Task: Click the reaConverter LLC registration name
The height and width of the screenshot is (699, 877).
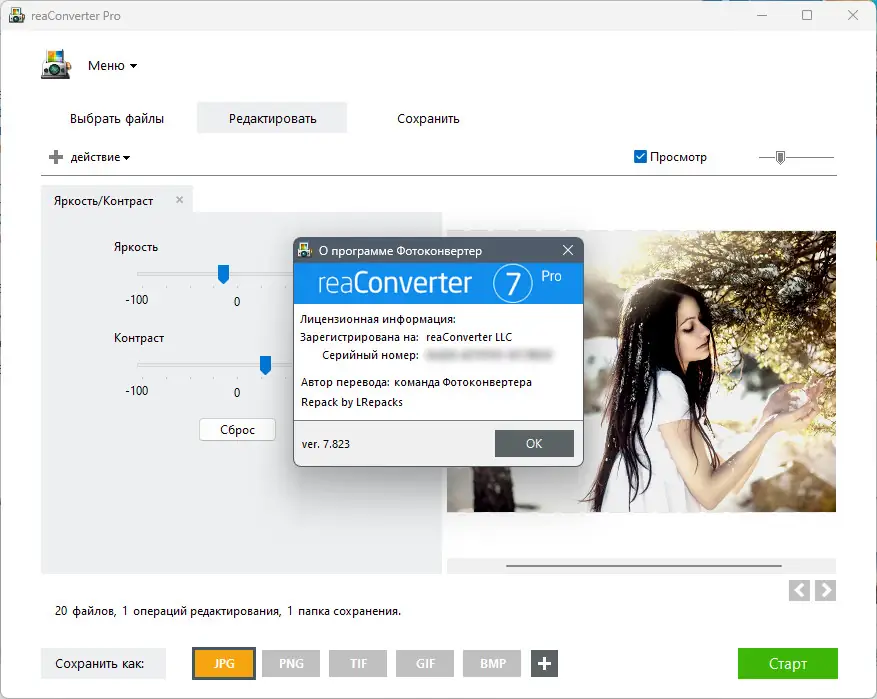Action: [x=469, y=337]
